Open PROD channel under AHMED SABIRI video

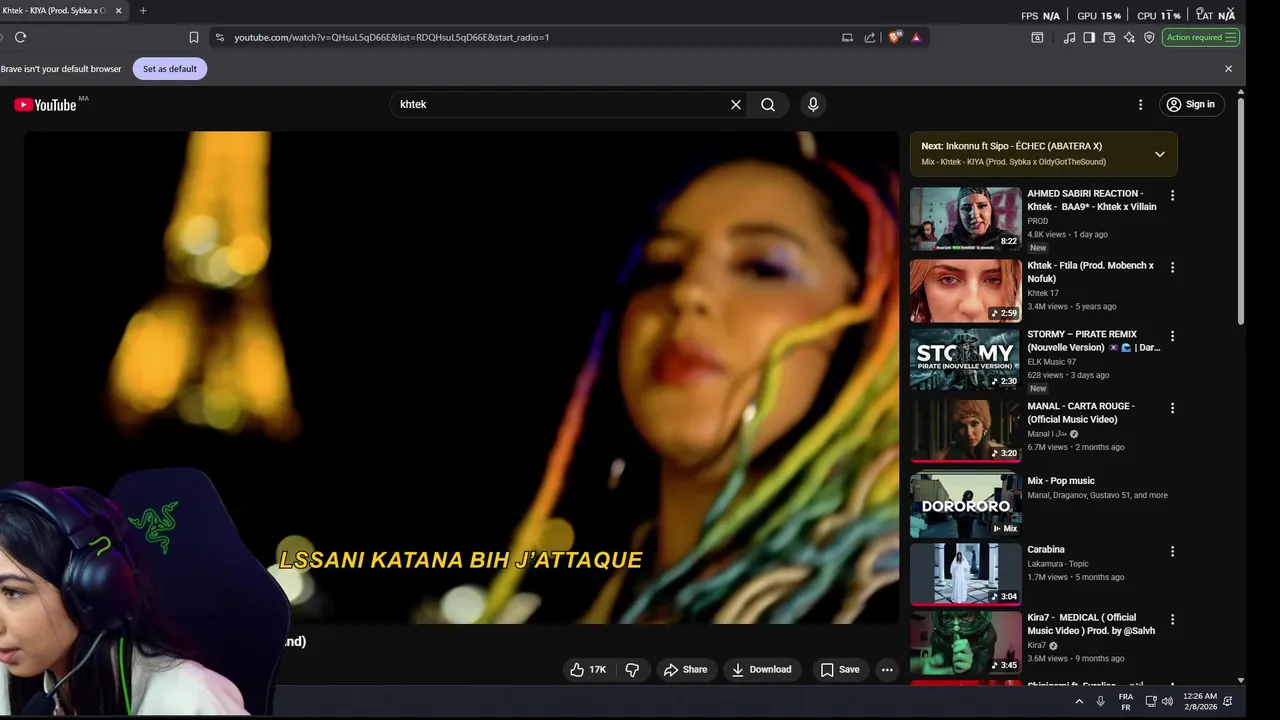[x=1038, y=221]
